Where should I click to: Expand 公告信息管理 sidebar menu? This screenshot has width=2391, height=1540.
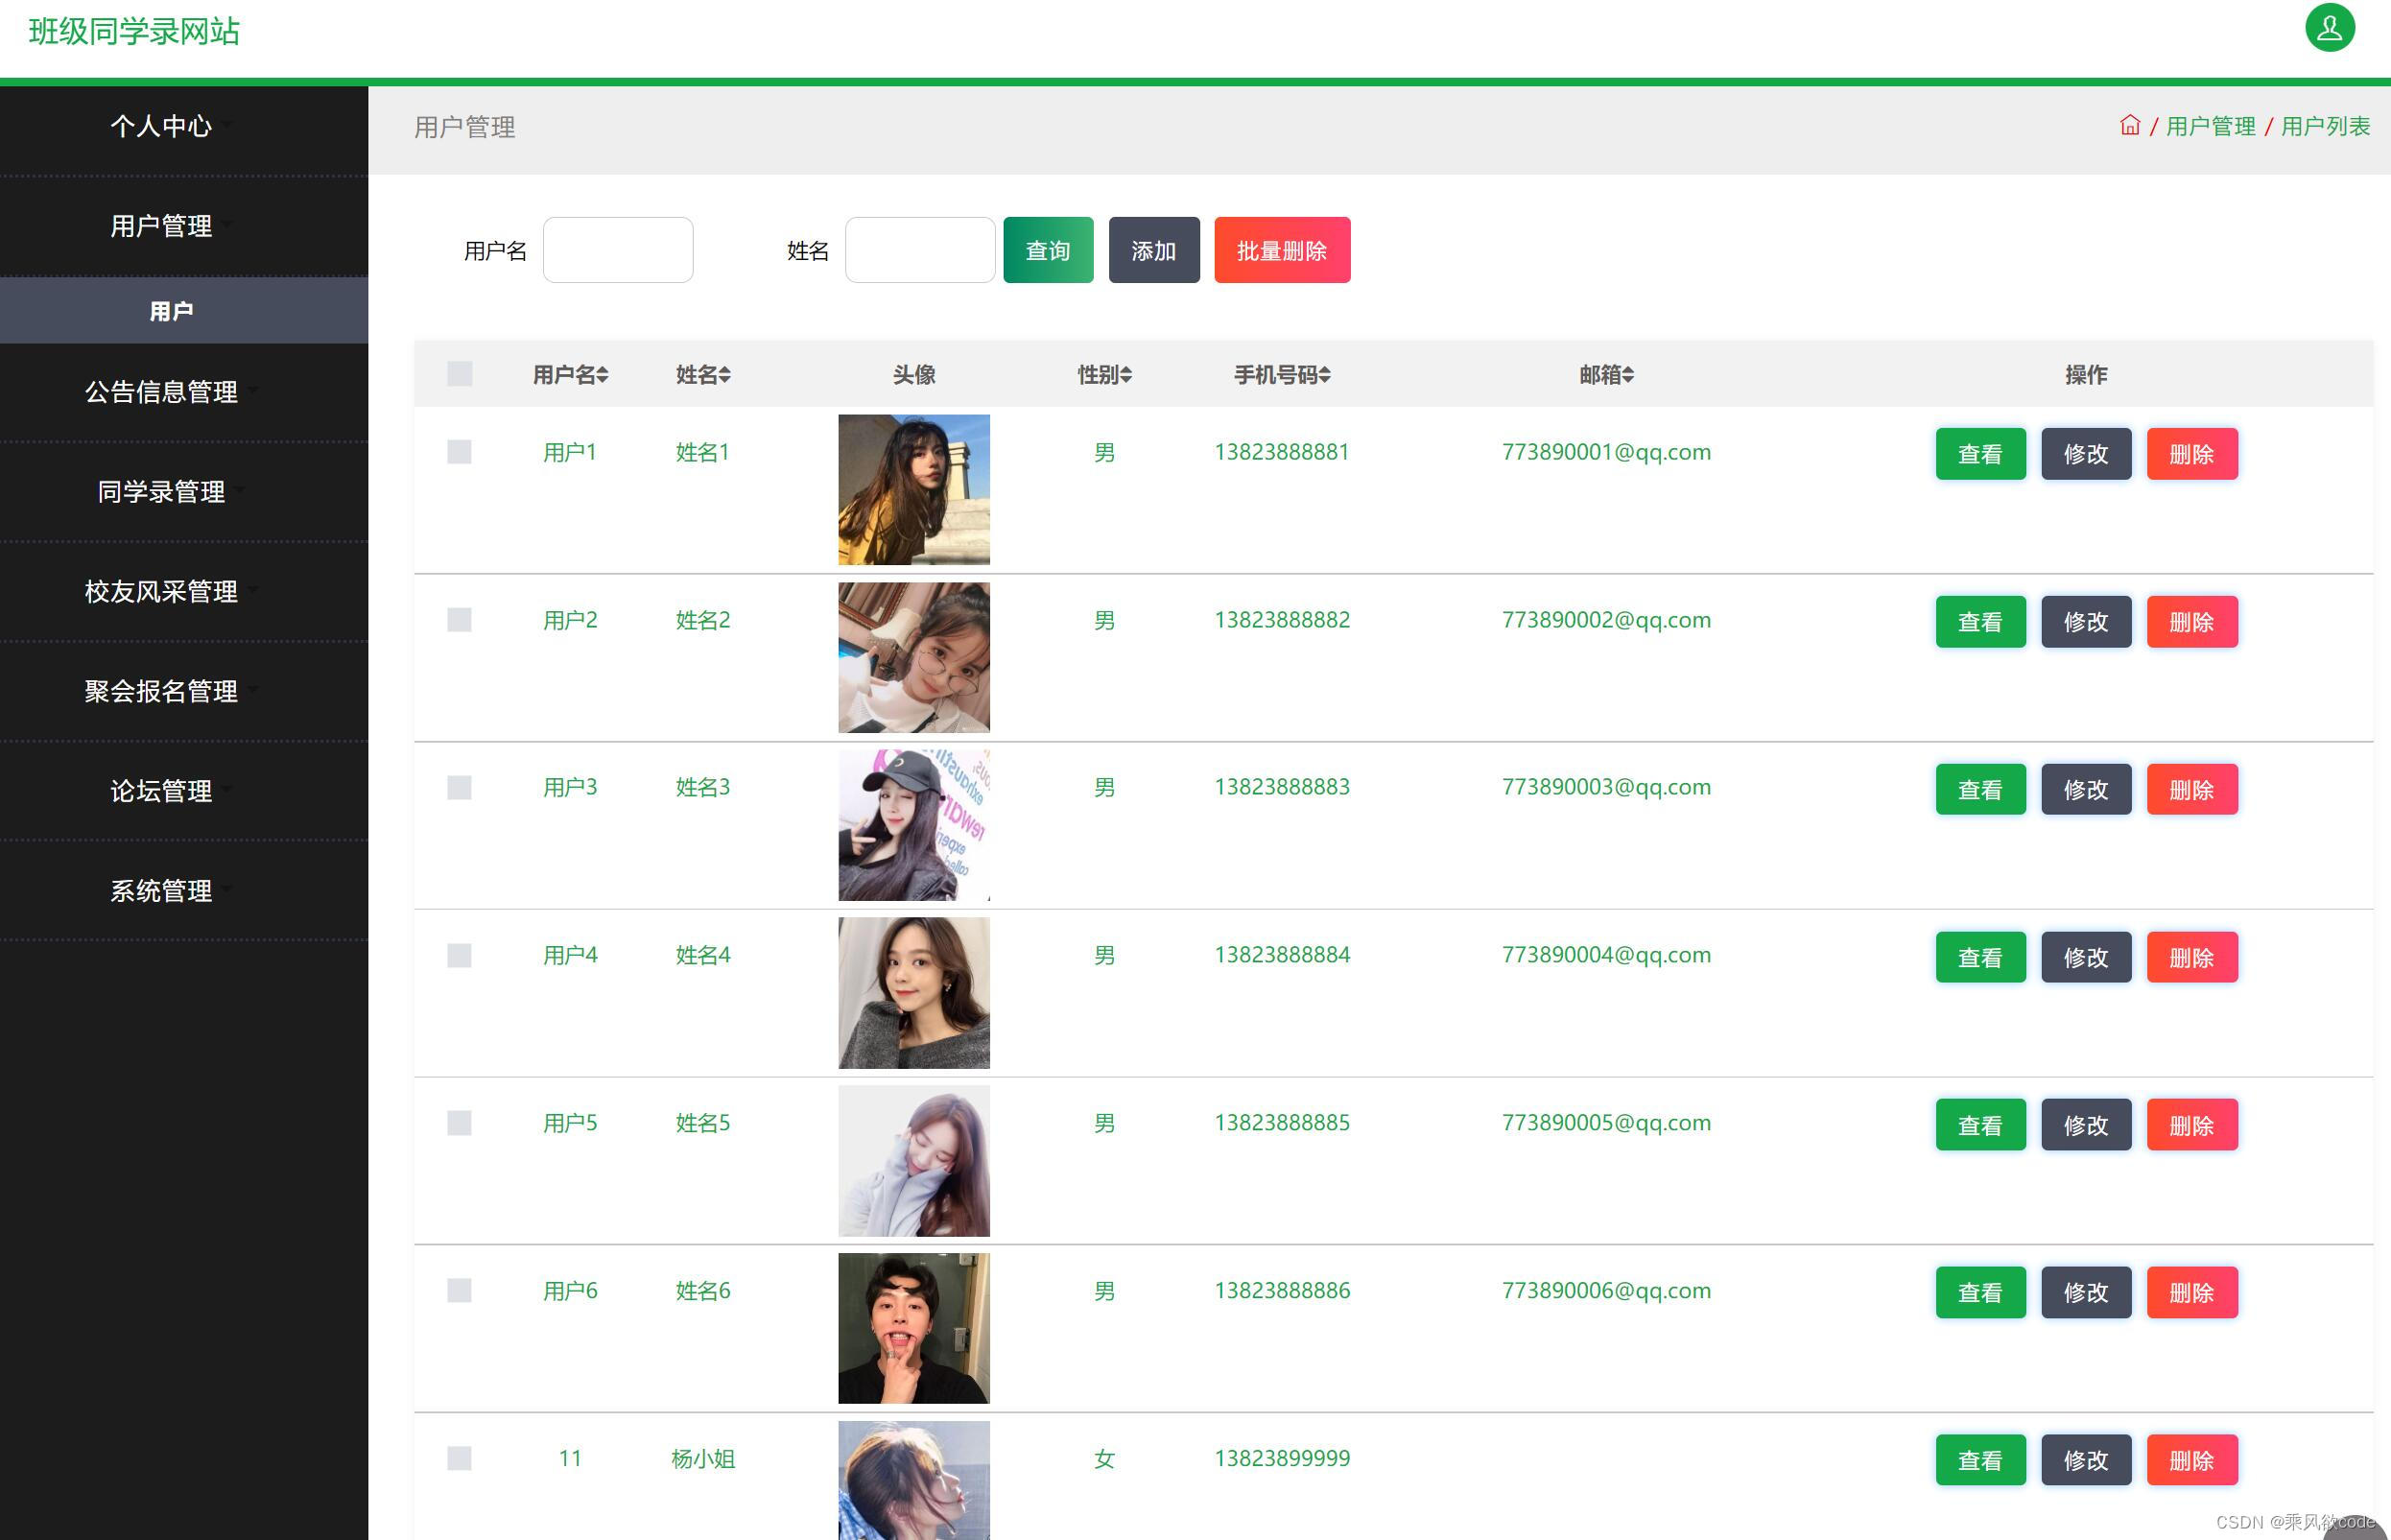pos(161,392)
